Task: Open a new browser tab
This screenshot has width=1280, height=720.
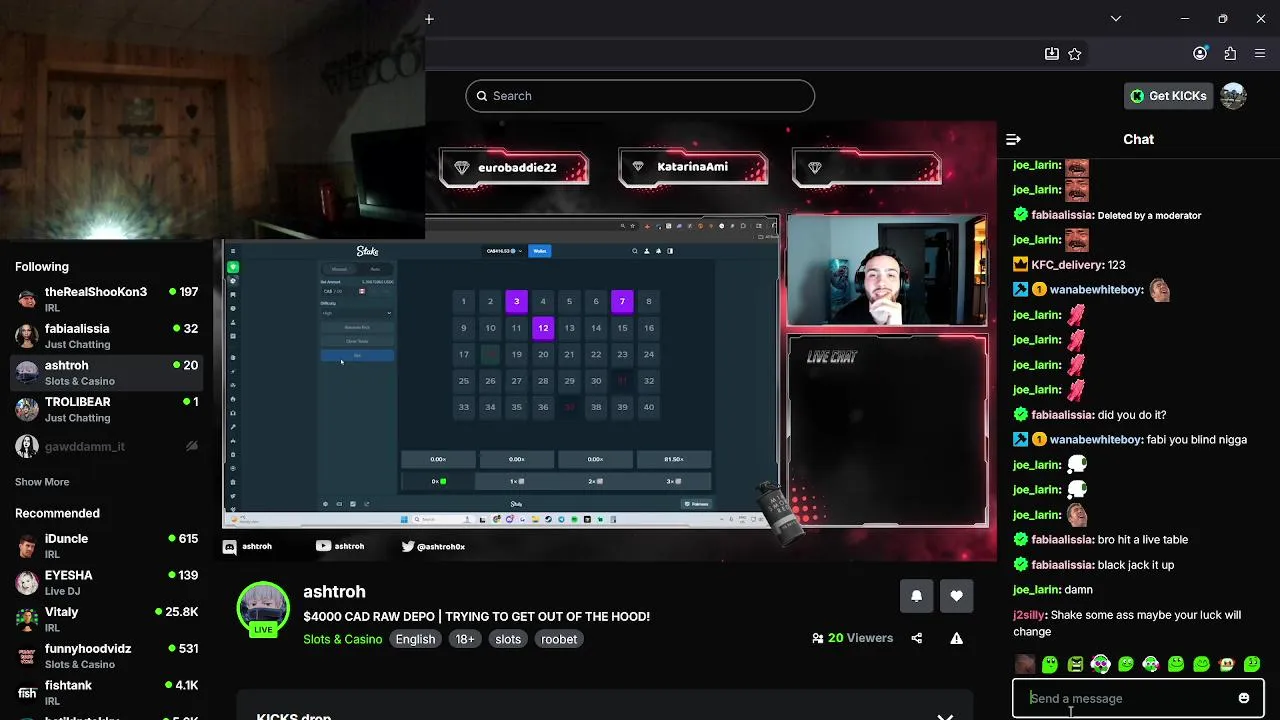Action: coord(429,19)
